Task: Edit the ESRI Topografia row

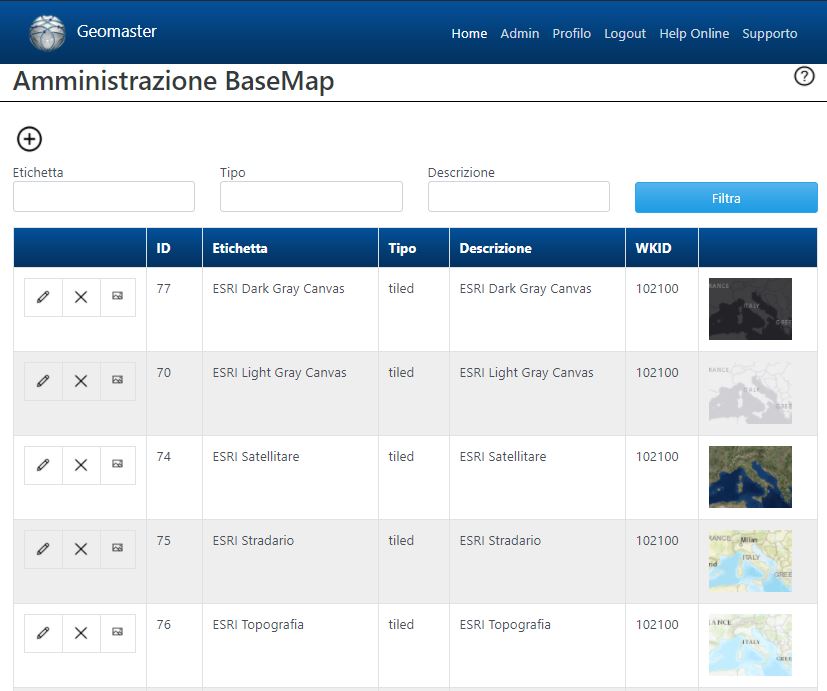Action: click(43, 633)
